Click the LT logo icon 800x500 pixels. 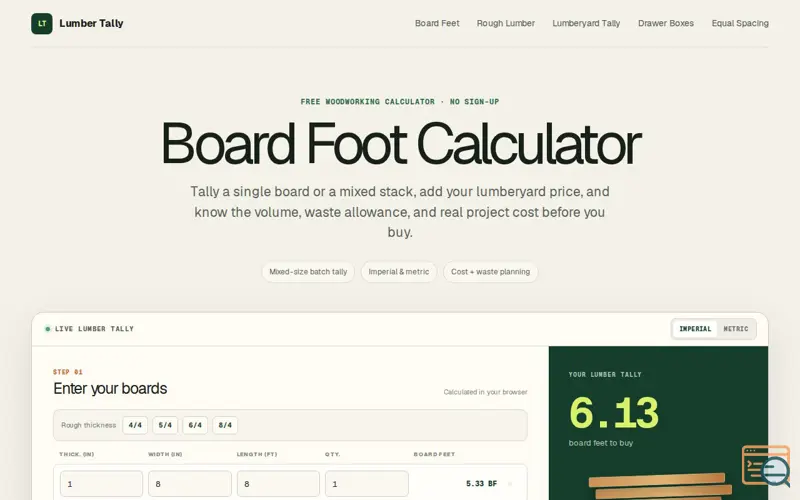(x=42, y=23)
